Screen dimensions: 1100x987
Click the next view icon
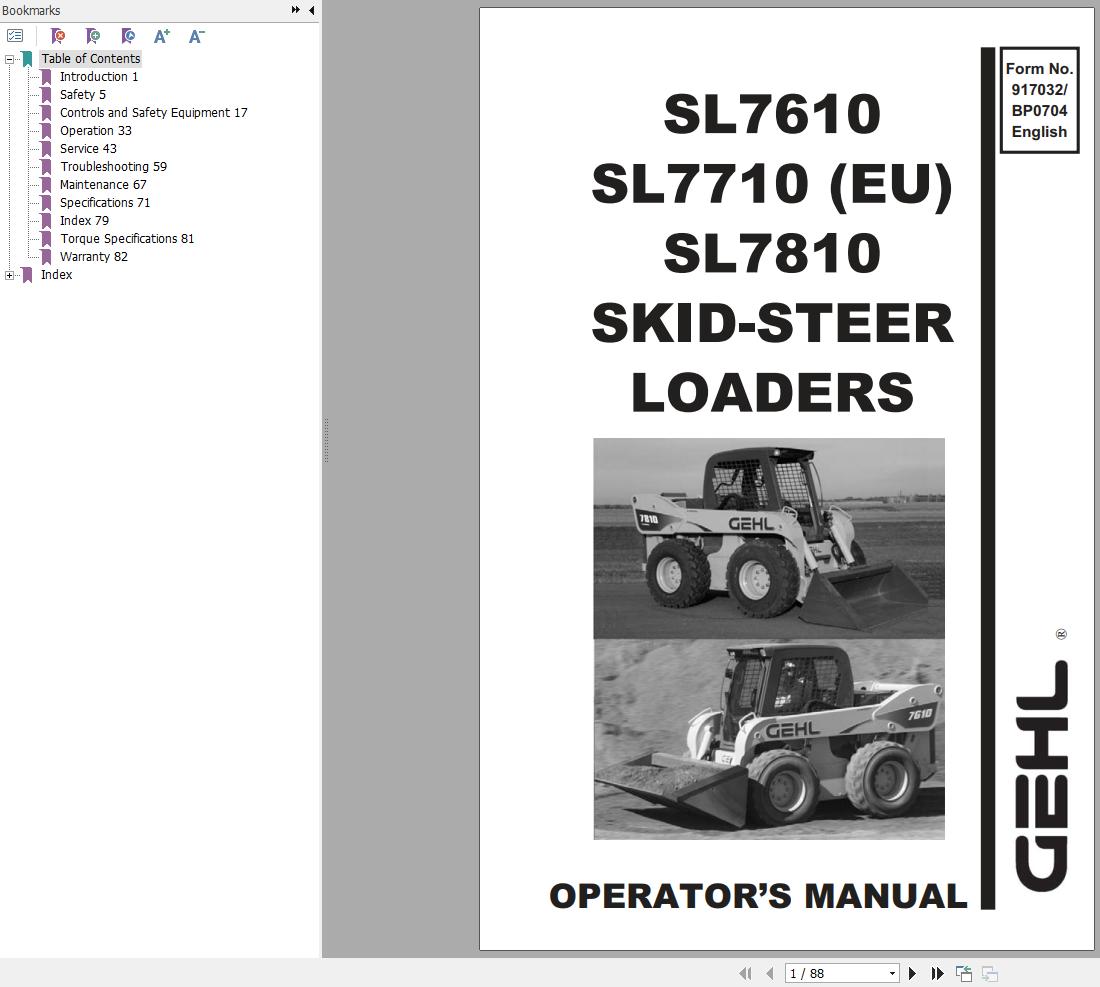[x=988, y=972]
